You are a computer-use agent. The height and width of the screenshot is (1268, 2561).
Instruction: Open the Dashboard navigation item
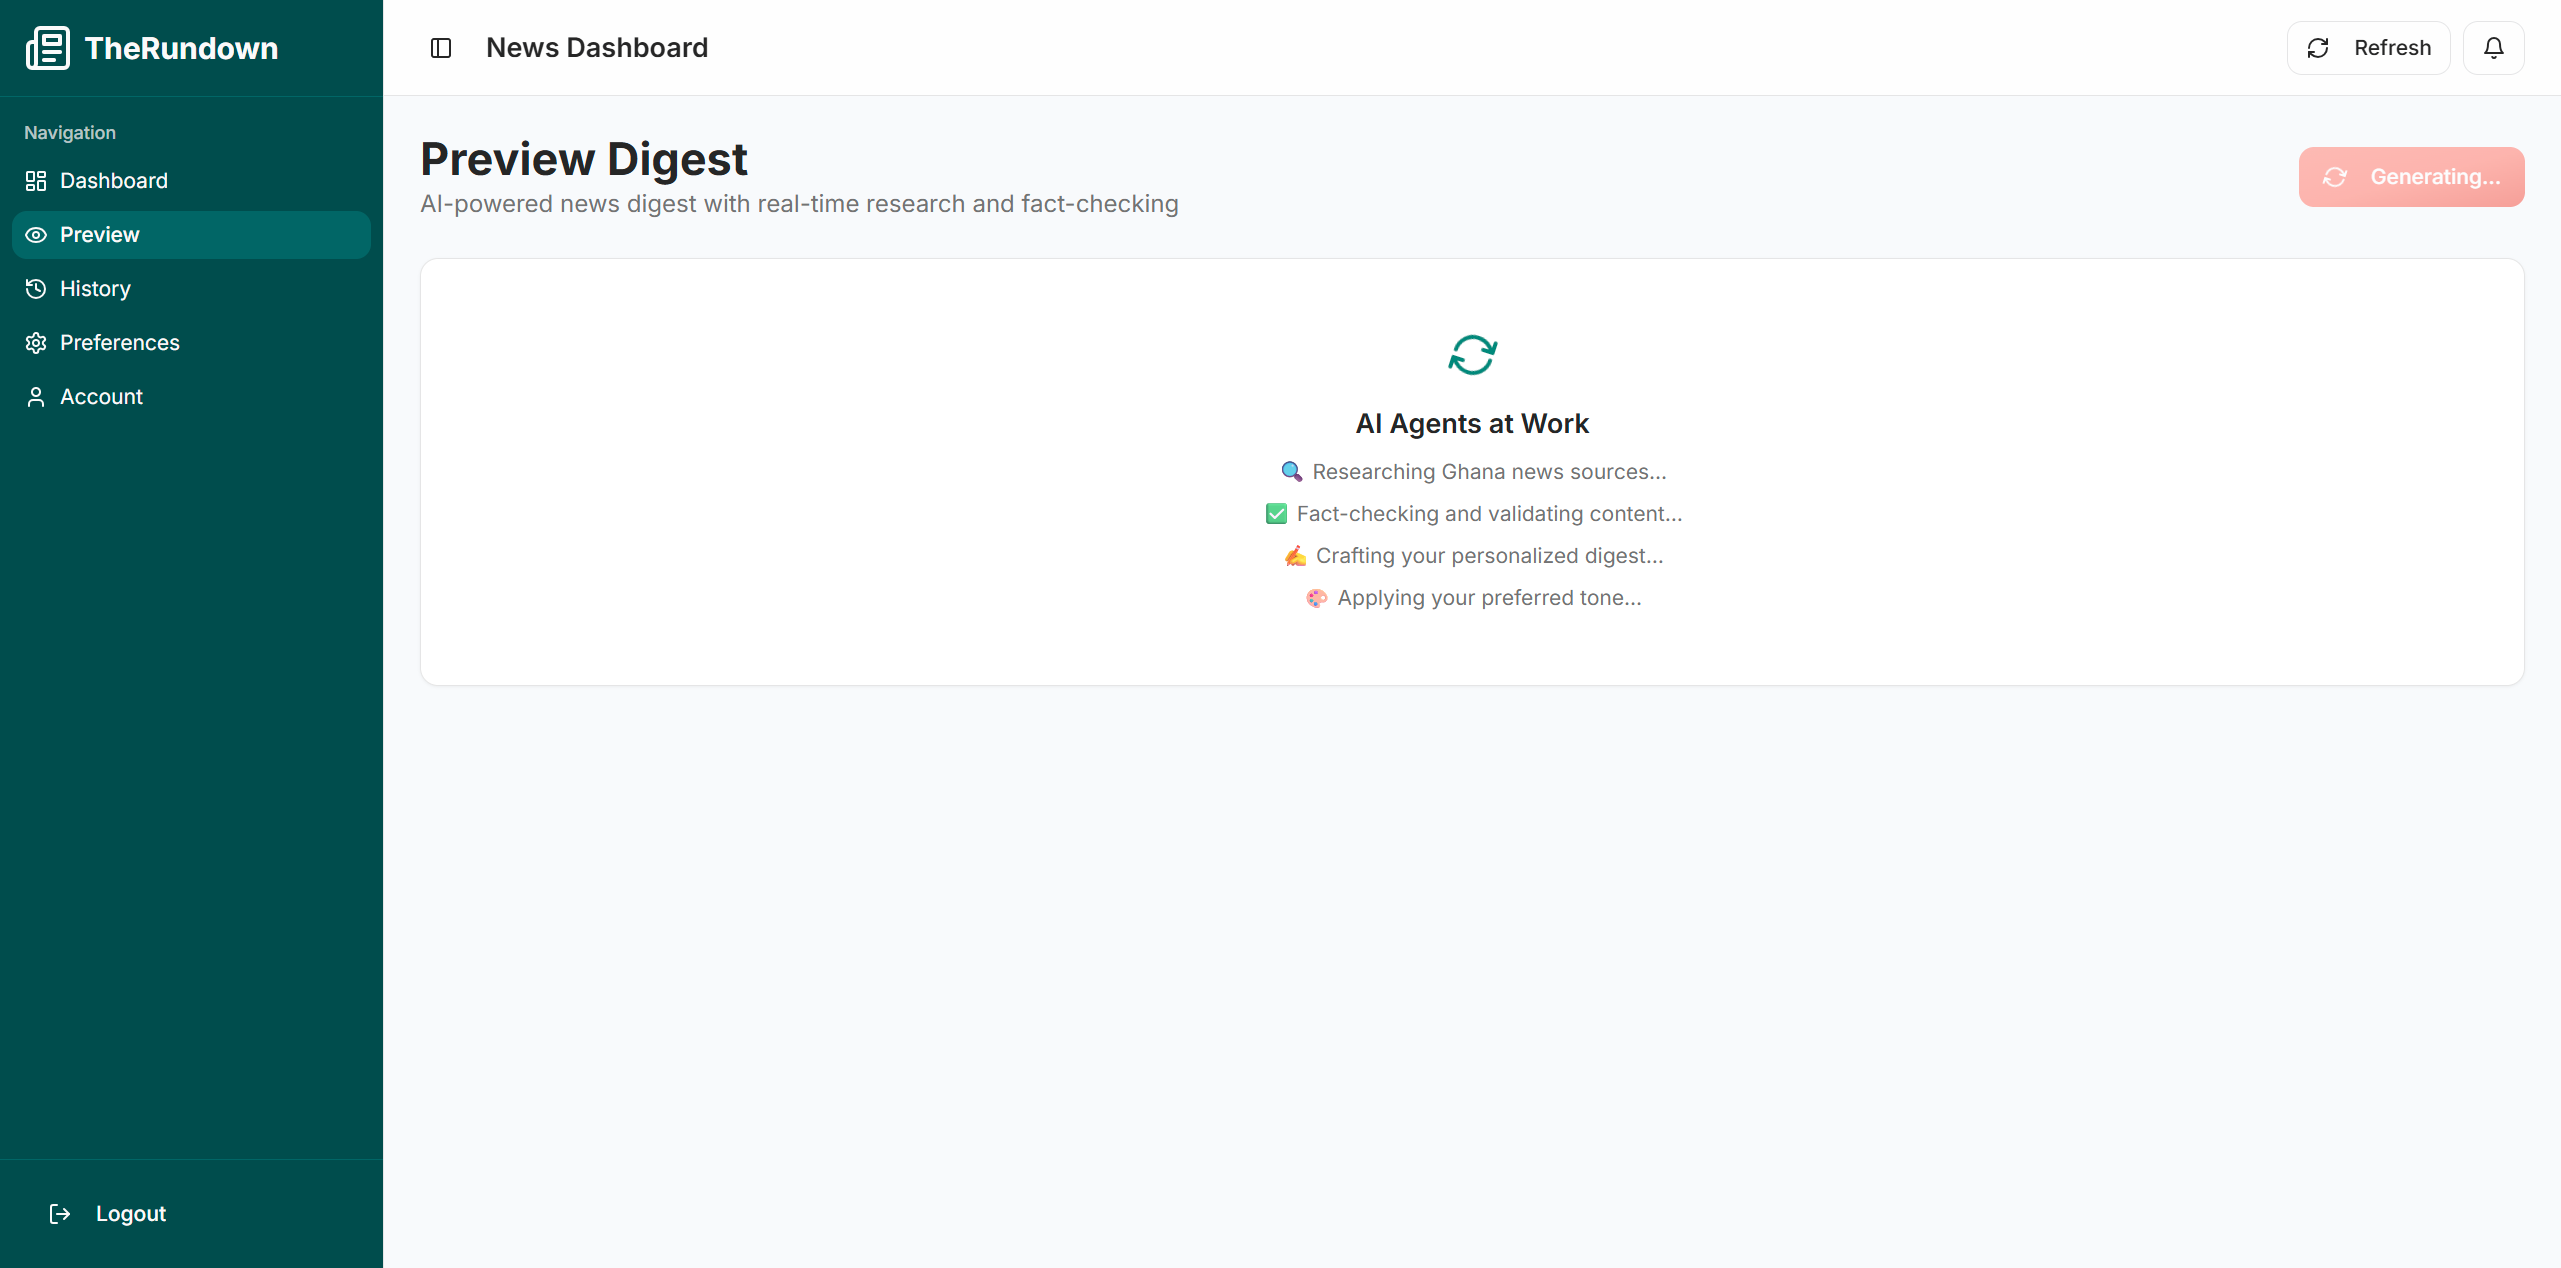[x=113, y=181]
